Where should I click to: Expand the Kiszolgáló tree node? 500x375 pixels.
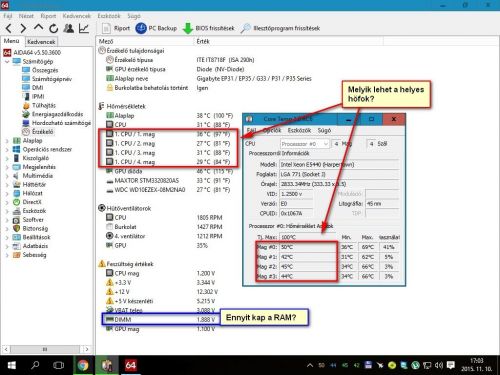click(7, 158)
